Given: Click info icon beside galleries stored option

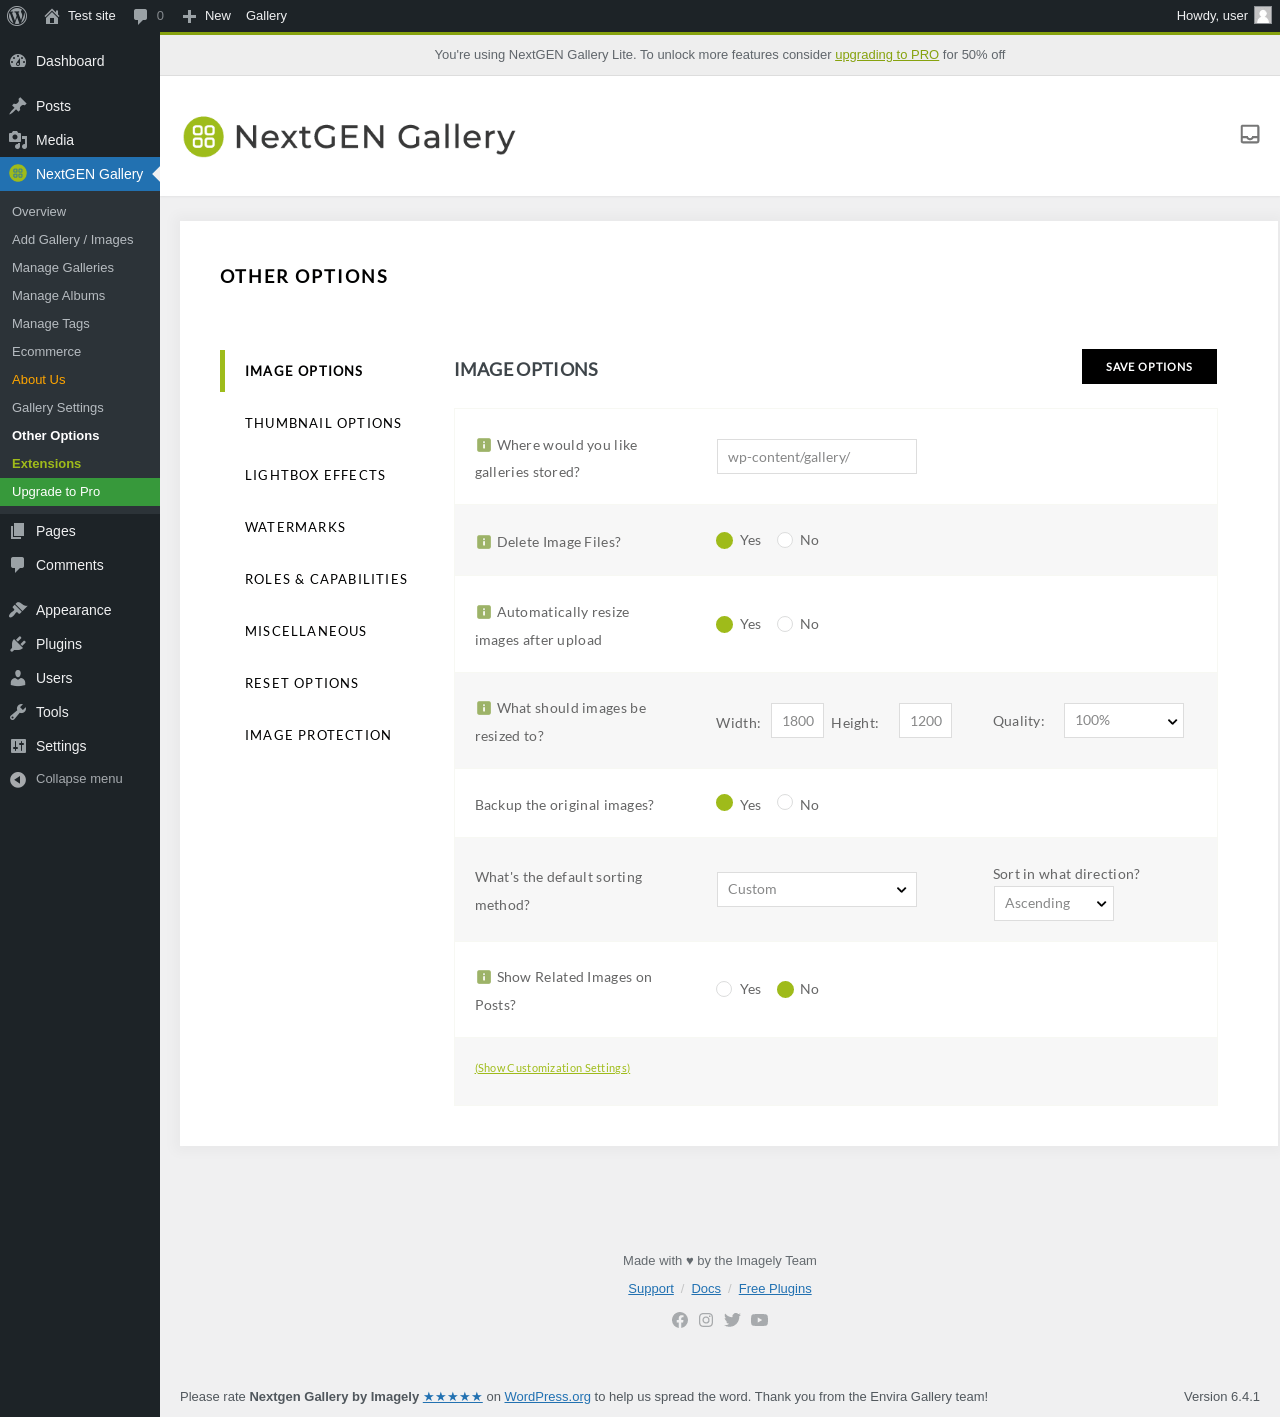Looking at the screenshot, I should 484,445.
